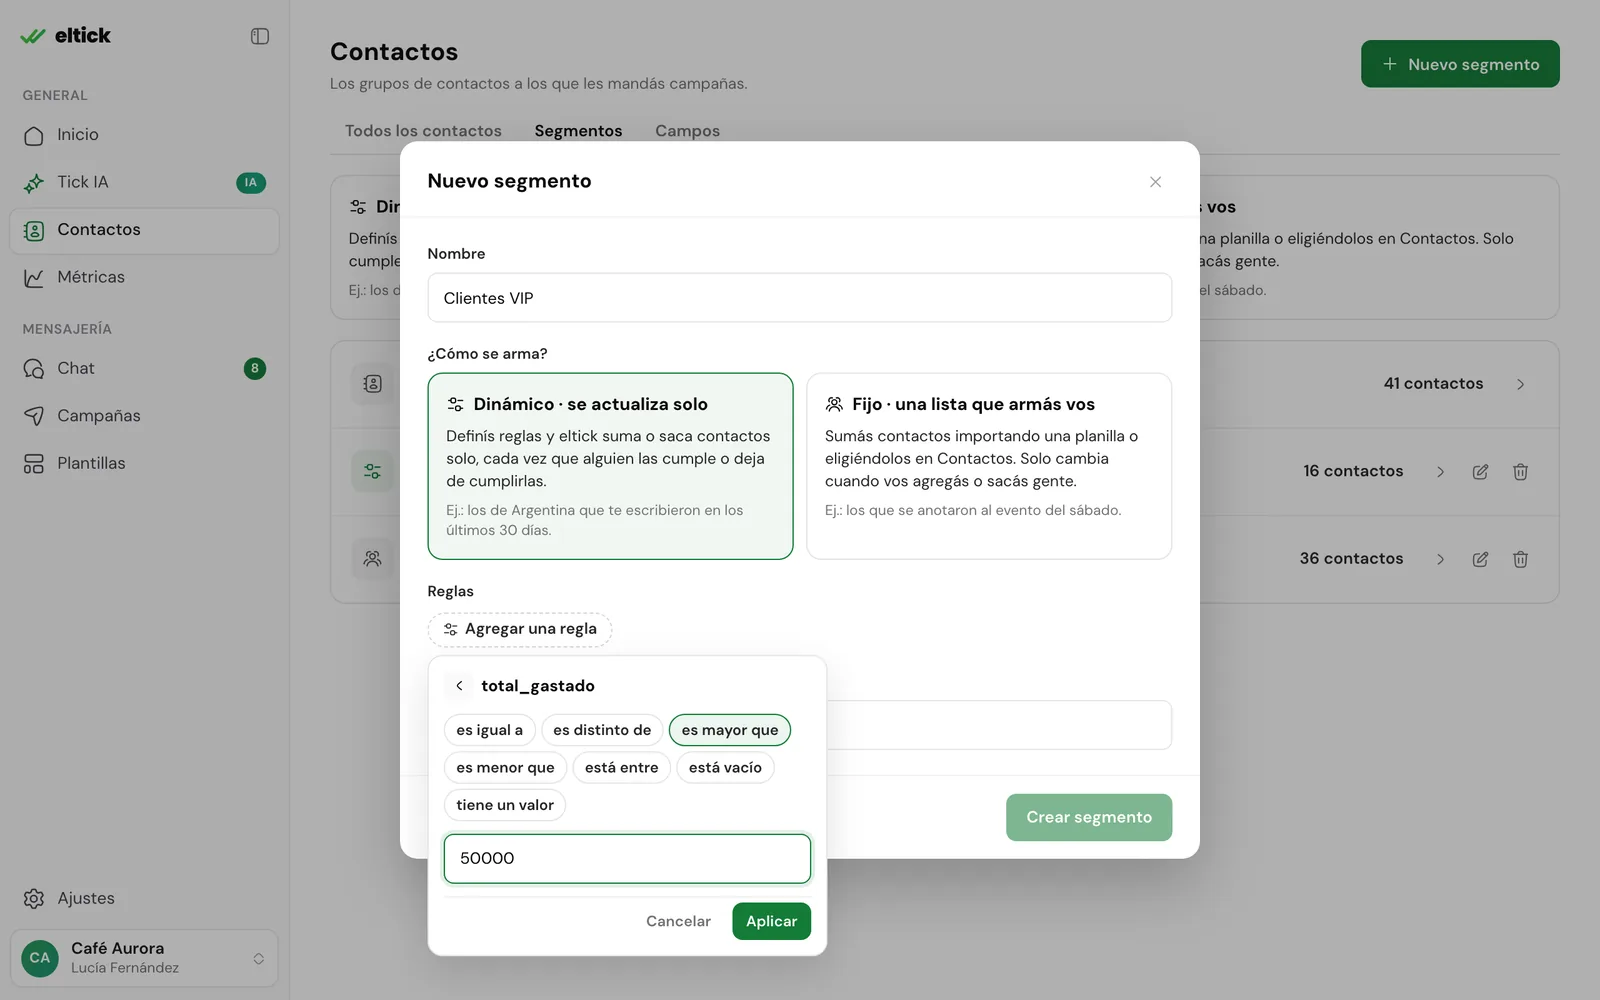
Task: Collapse the sidebar panel icon
Action: click(260, 36)
